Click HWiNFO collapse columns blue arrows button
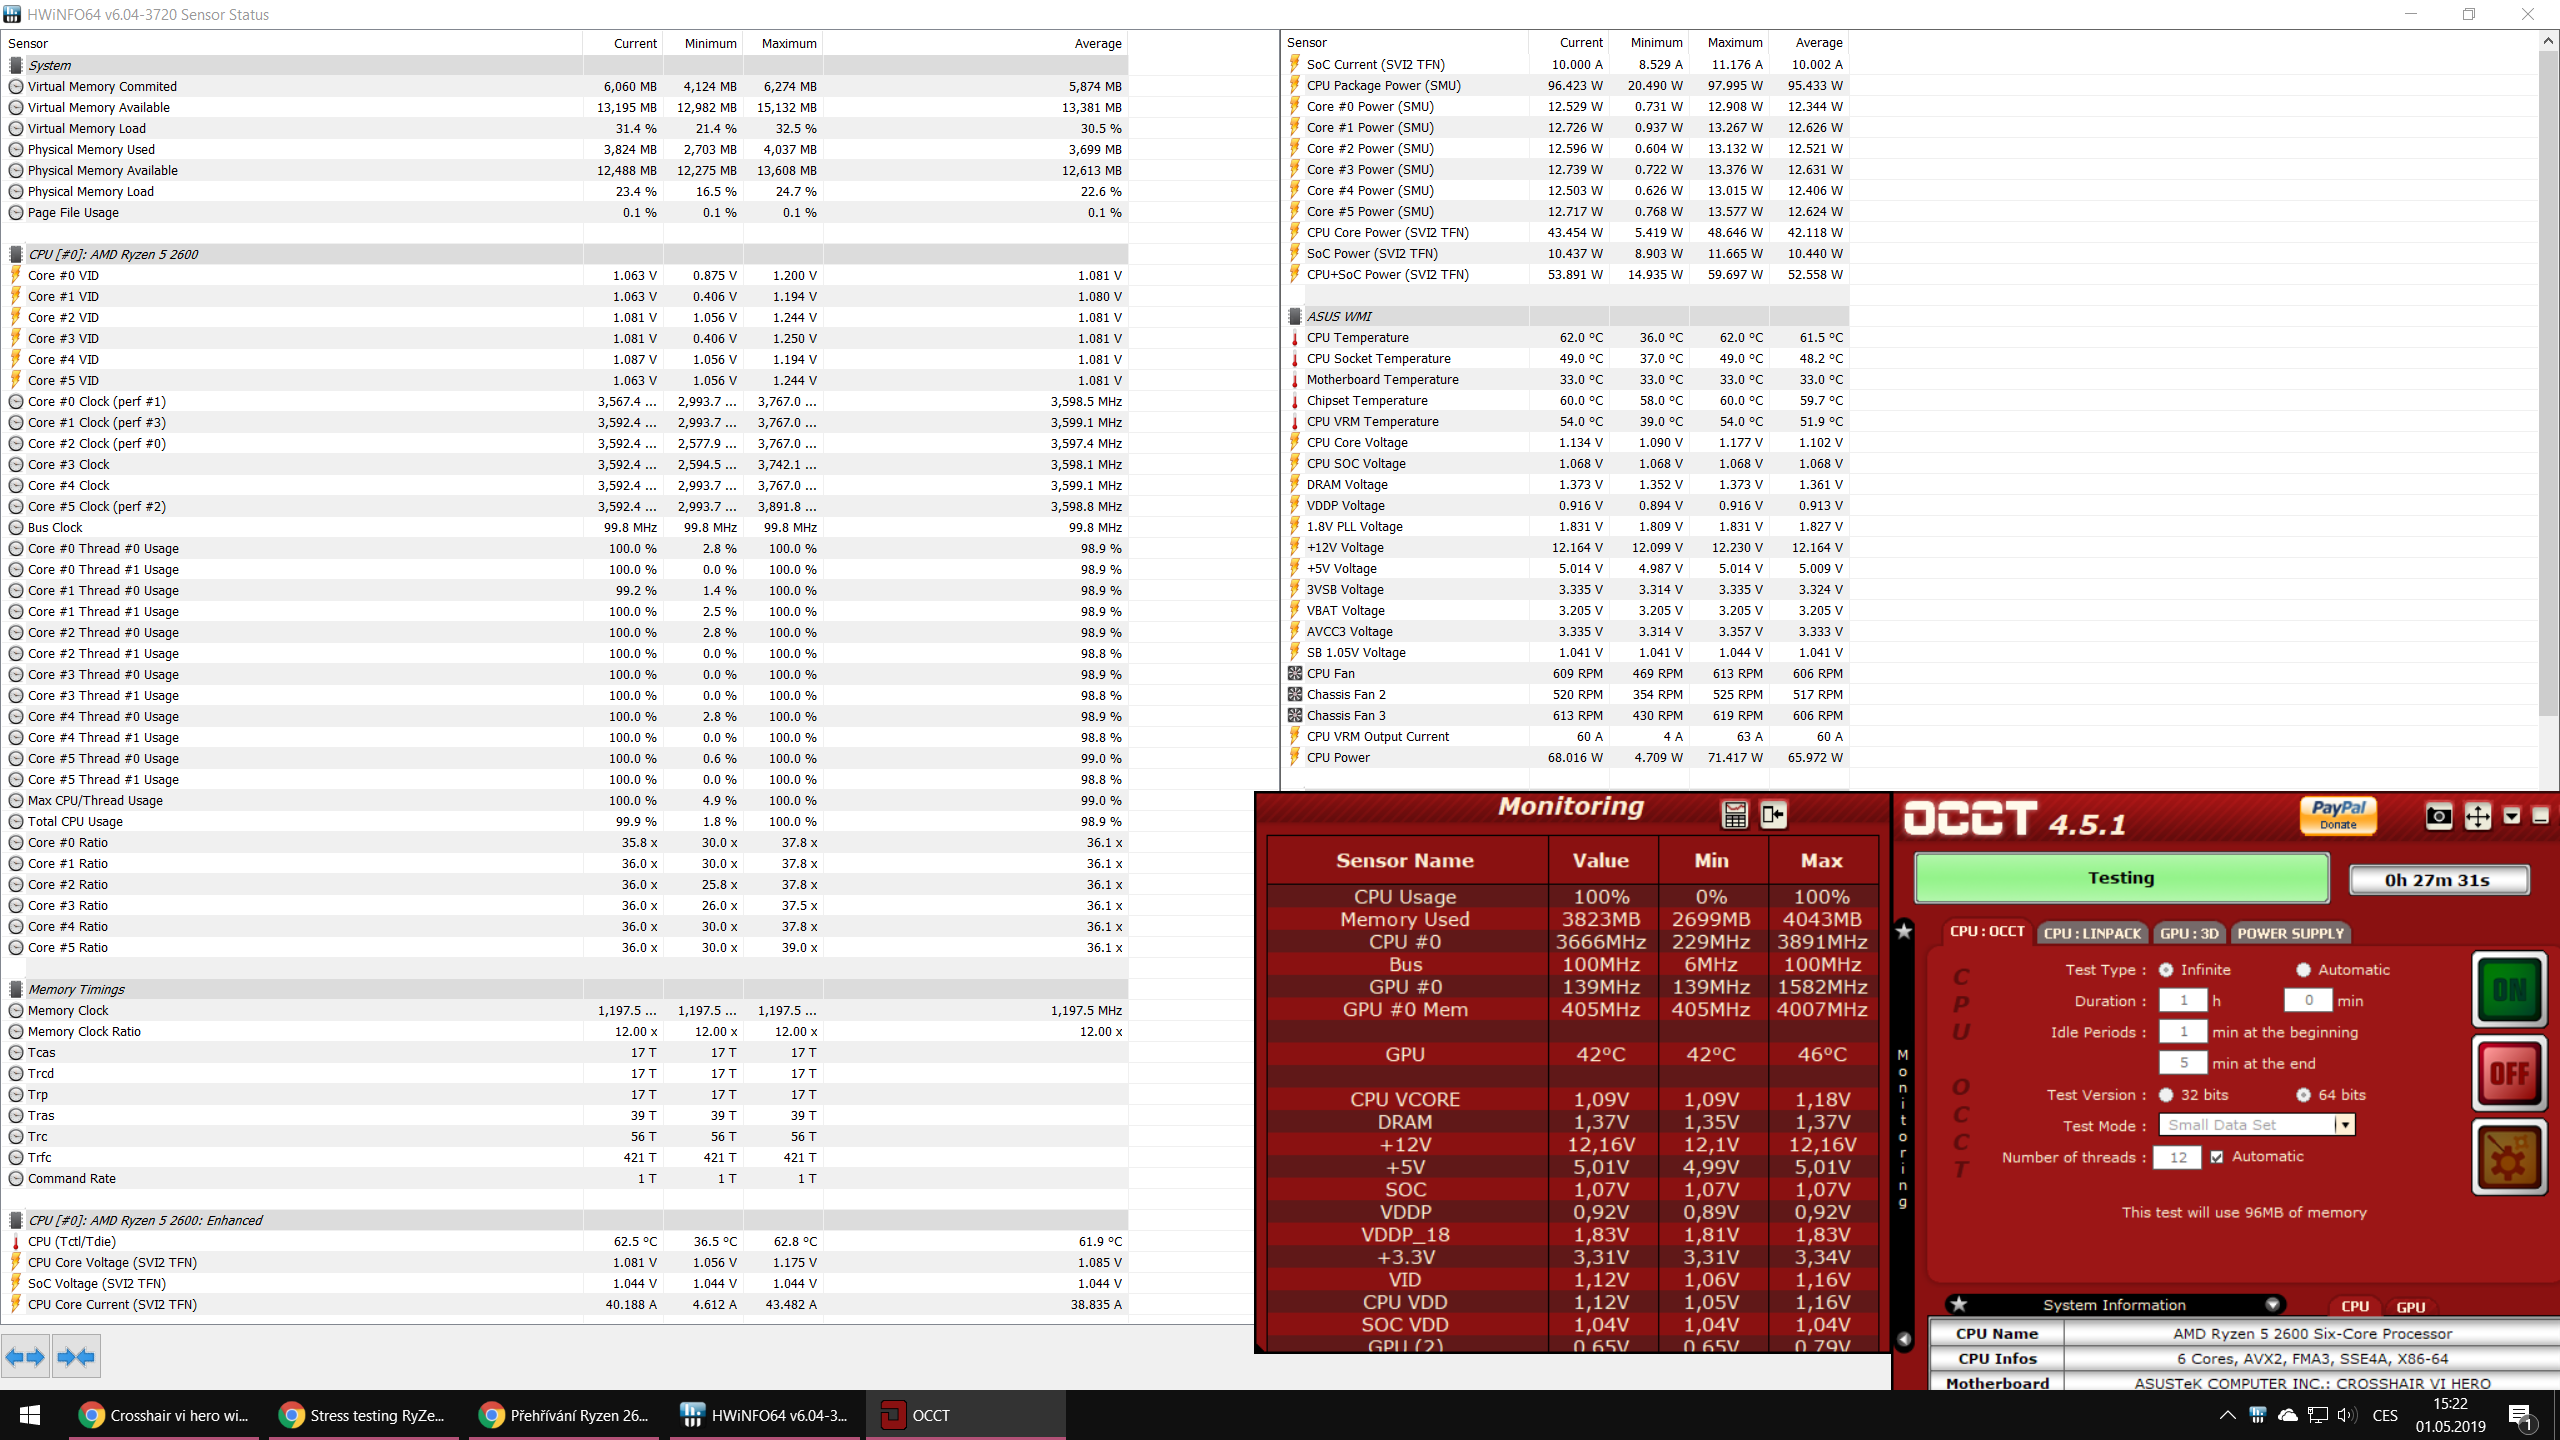This screenshot has height=1440, width=2560. click(x=76, y=1357)
